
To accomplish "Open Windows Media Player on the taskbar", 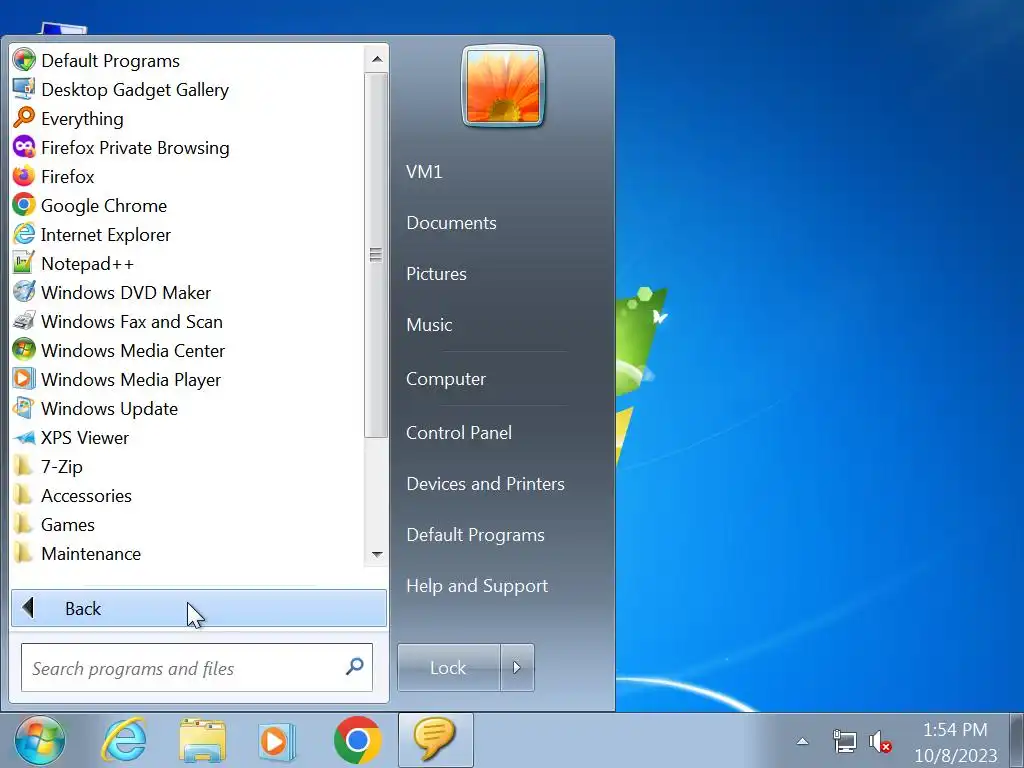I will pyautogui.click(x=277, y=741).
